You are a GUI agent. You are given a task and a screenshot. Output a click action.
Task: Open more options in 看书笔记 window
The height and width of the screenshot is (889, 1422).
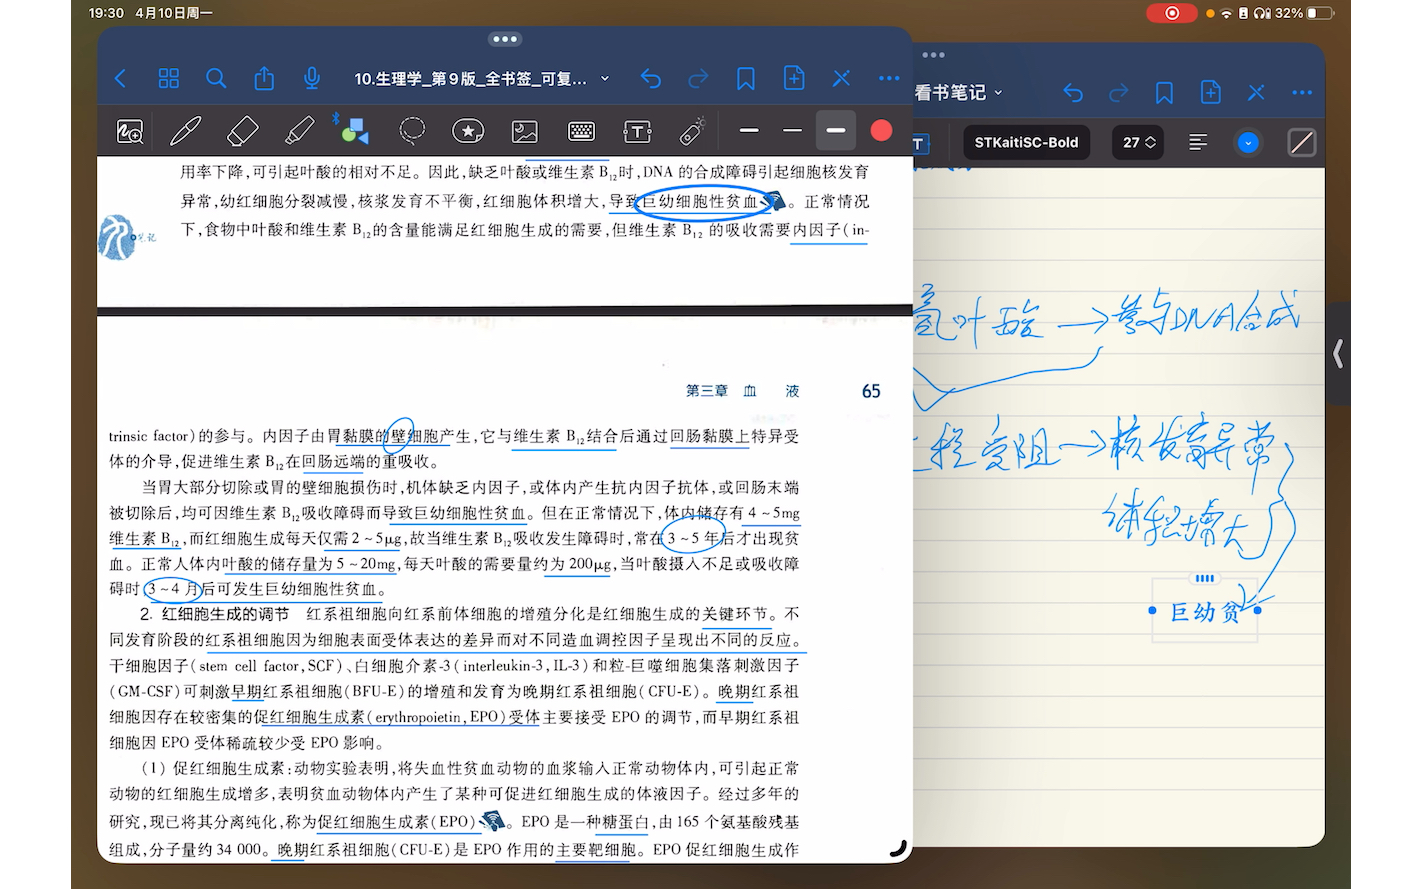[x=1302, y=93]
